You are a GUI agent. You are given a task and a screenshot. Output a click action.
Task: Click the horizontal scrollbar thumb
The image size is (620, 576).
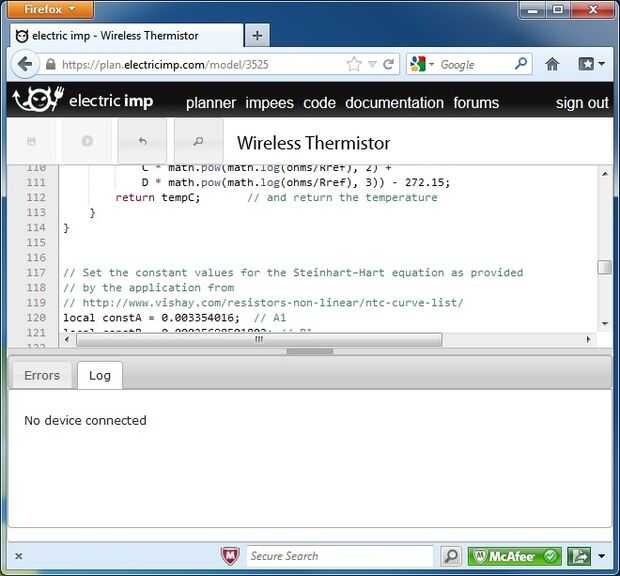click(259, 340)
